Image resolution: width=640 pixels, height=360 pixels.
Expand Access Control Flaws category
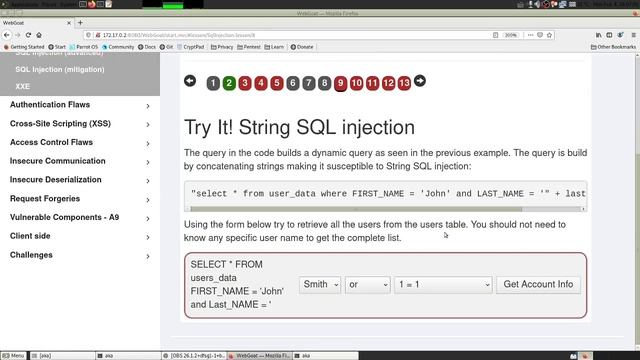click(80, 142)
